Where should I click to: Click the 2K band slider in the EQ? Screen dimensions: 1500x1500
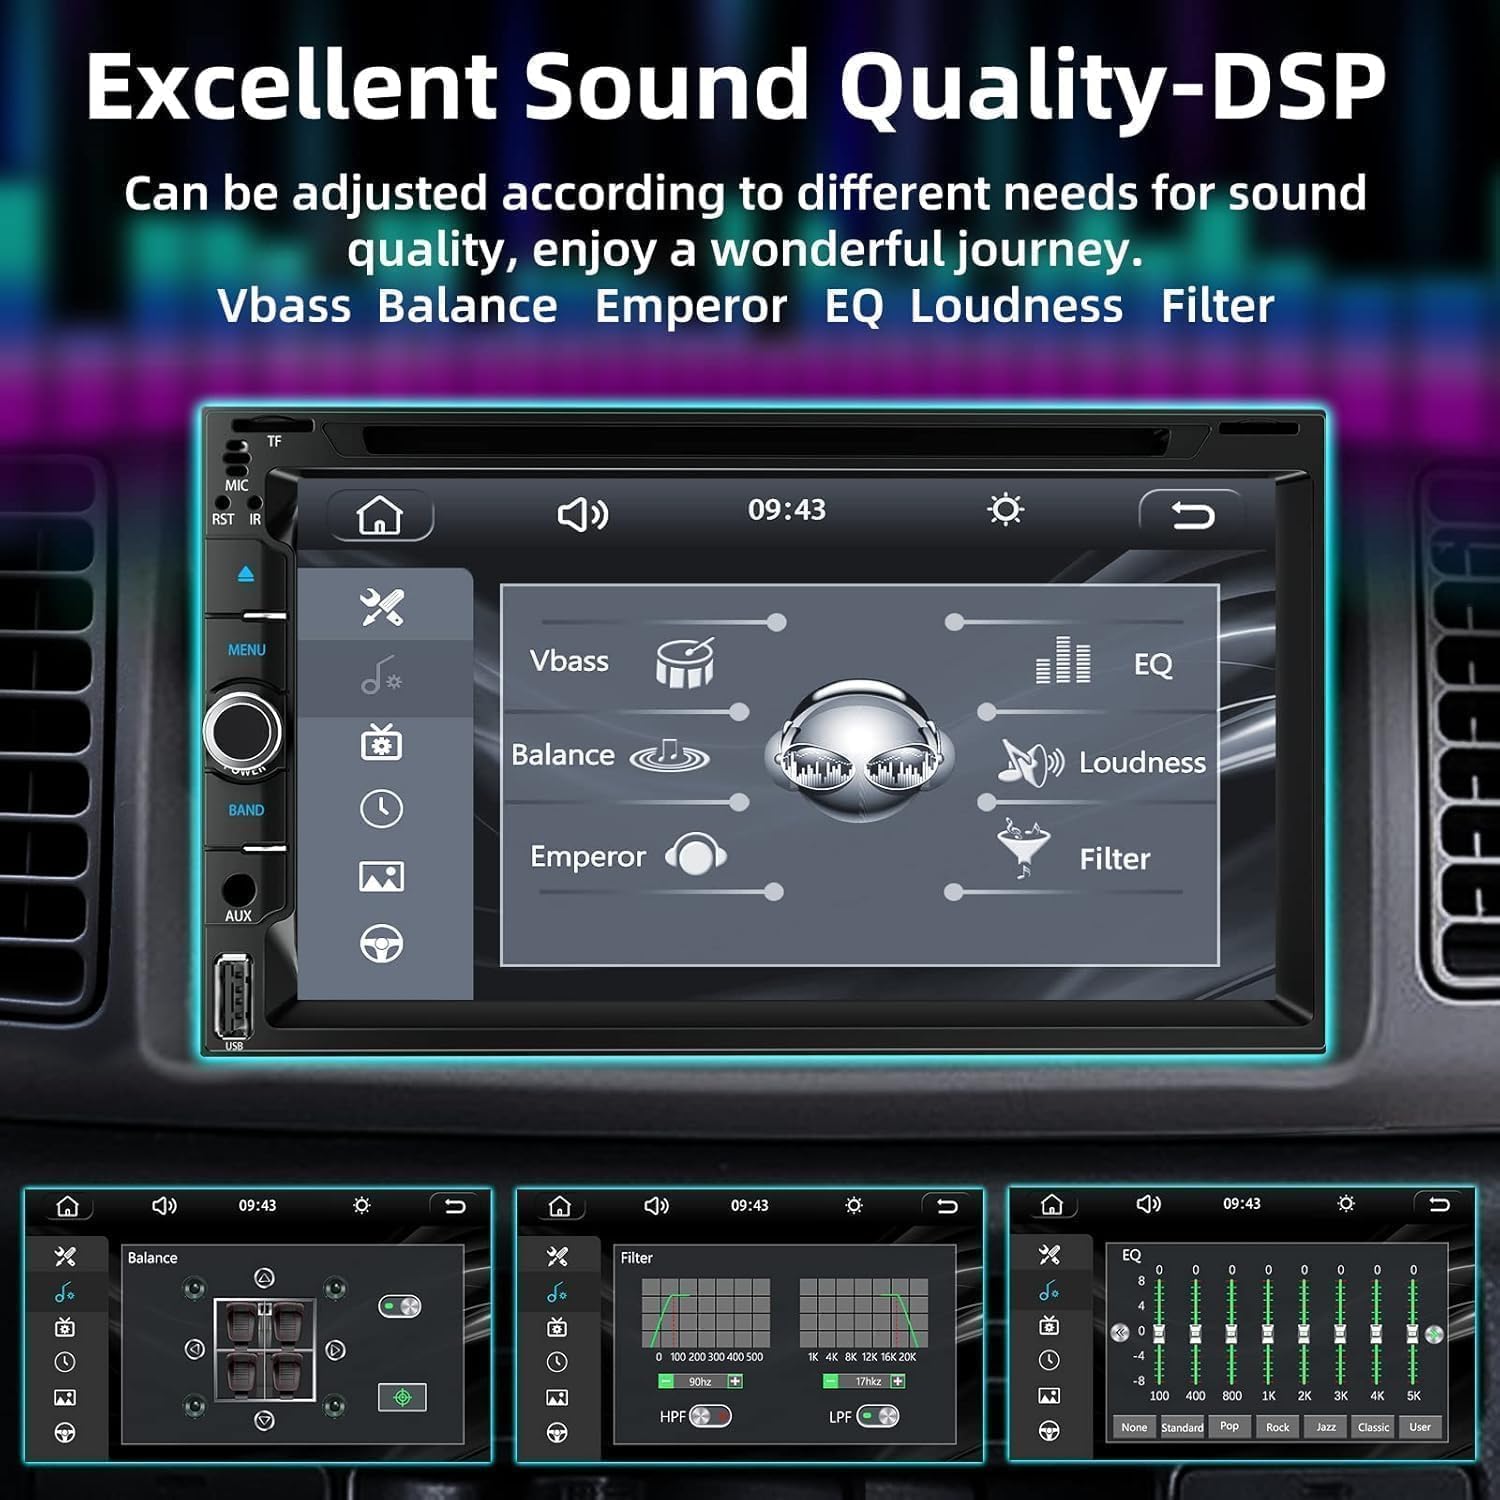pos(1304,1331)
